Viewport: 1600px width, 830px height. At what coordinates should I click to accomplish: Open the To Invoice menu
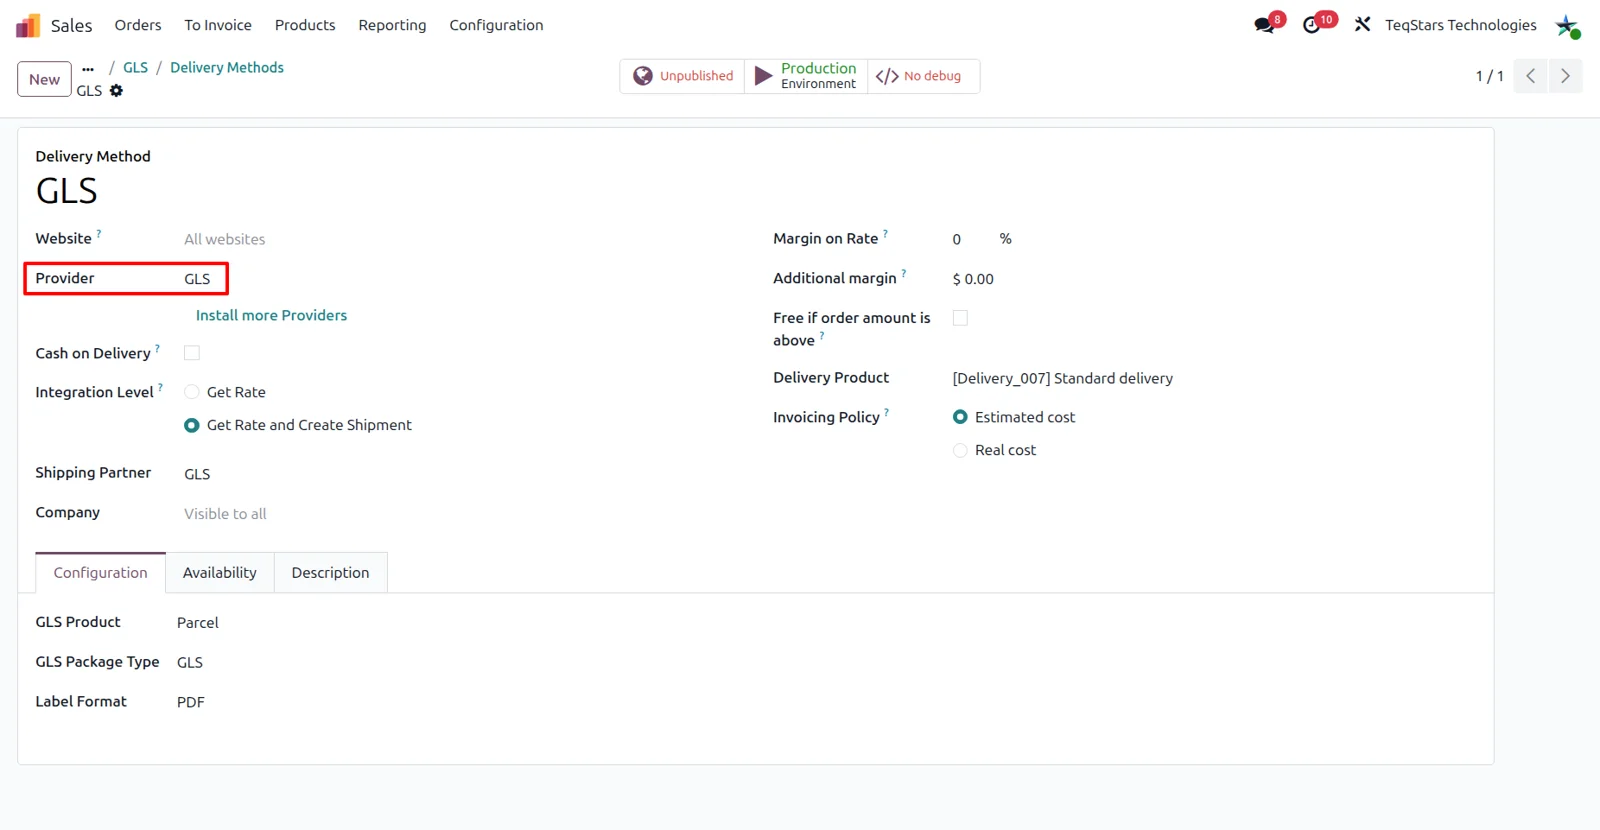pyautogui.click(x=218, y=25)
